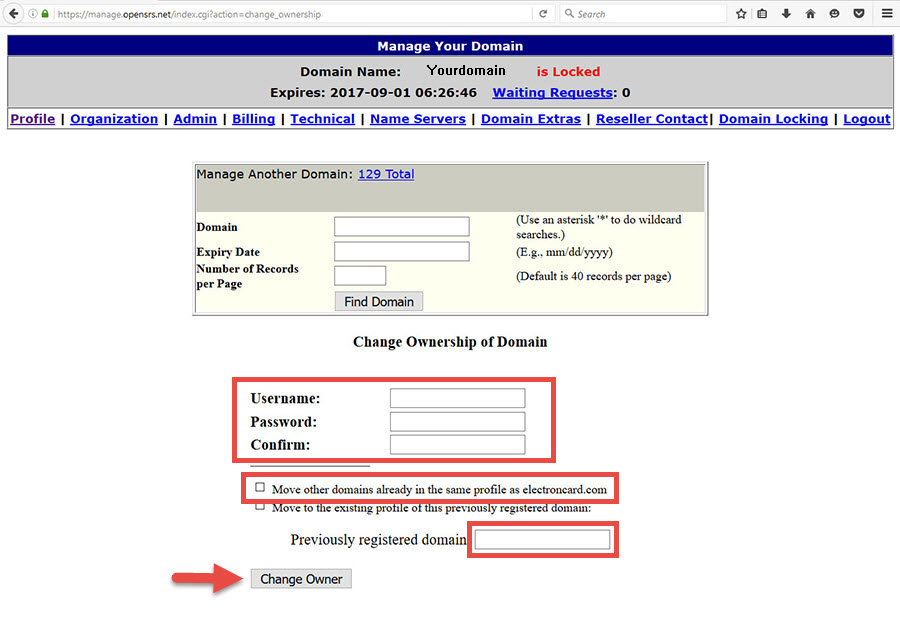Open the Domain Locking menu link
The image size is (900, 624).
(773, 119)
